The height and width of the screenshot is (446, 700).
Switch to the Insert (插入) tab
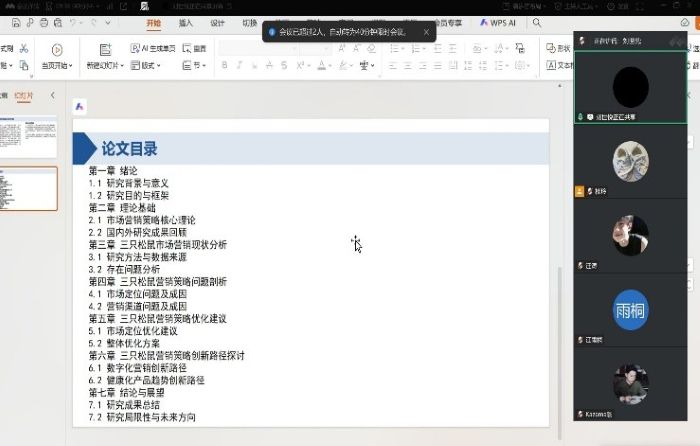tap(186, 22)
